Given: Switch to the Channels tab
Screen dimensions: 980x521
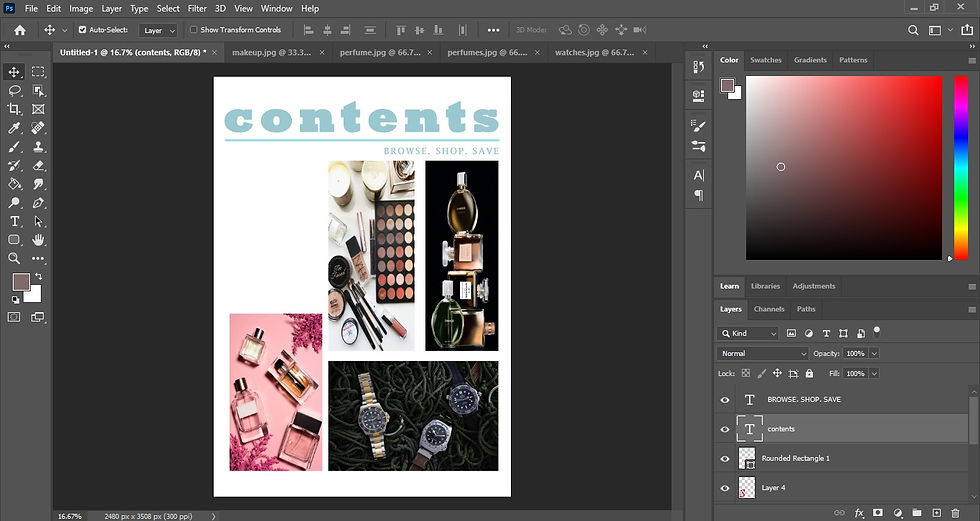Looking at the screenshot, I should [769, 309].
